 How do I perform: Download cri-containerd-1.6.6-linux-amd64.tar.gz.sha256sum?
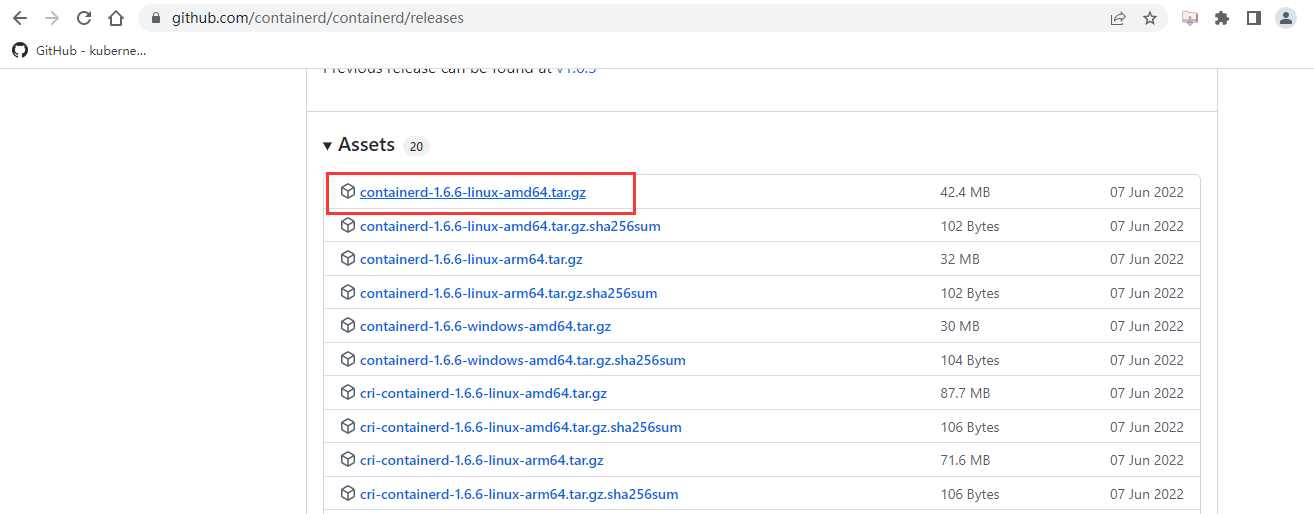(x=521, y=427)
